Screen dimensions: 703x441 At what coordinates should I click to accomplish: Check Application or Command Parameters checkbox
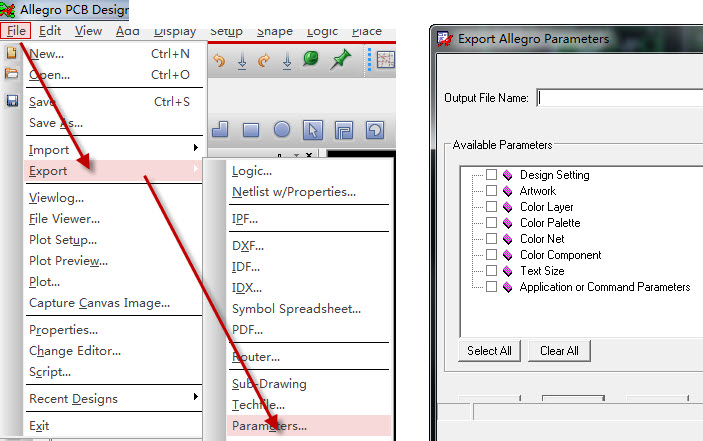pos(491,287)
